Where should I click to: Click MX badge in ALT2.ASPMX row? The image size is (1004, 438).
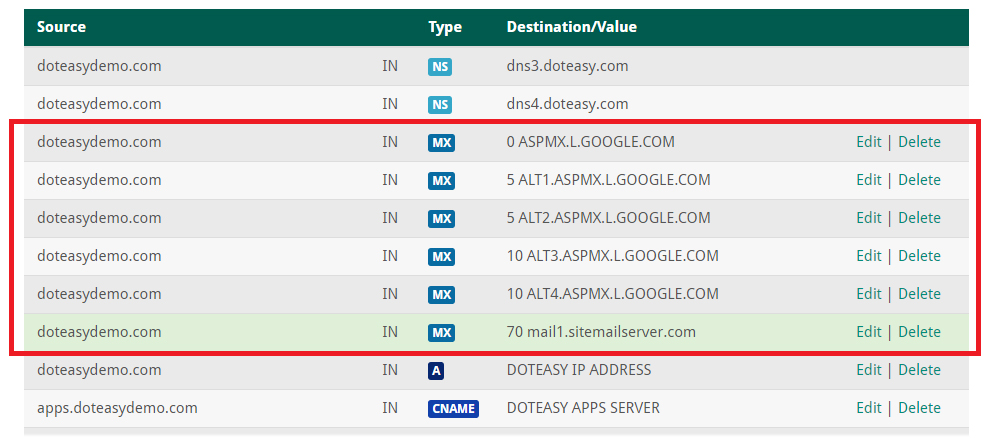(441, 218)
